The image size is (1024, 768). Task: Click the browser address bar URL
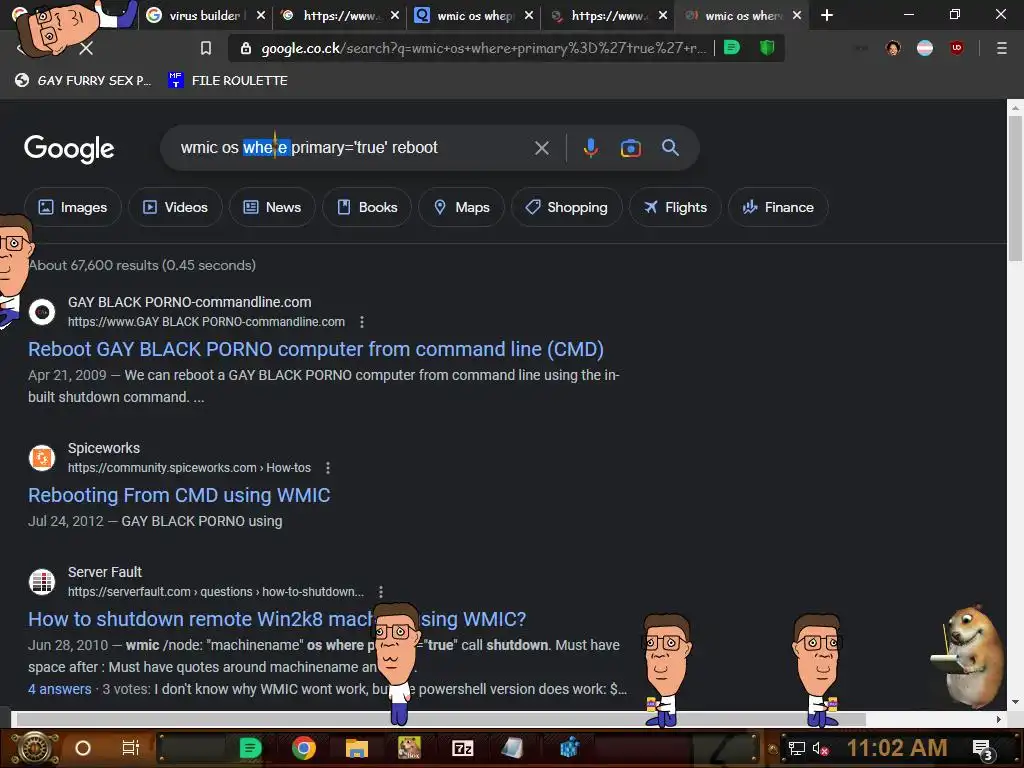[483, 48]
